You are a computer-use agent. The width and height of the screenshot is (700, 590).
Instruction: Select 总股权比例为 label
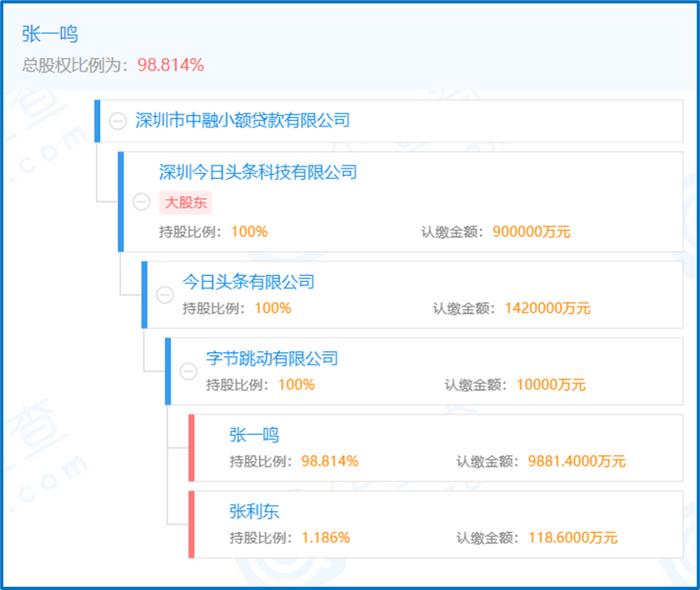(x=75, y=65)
